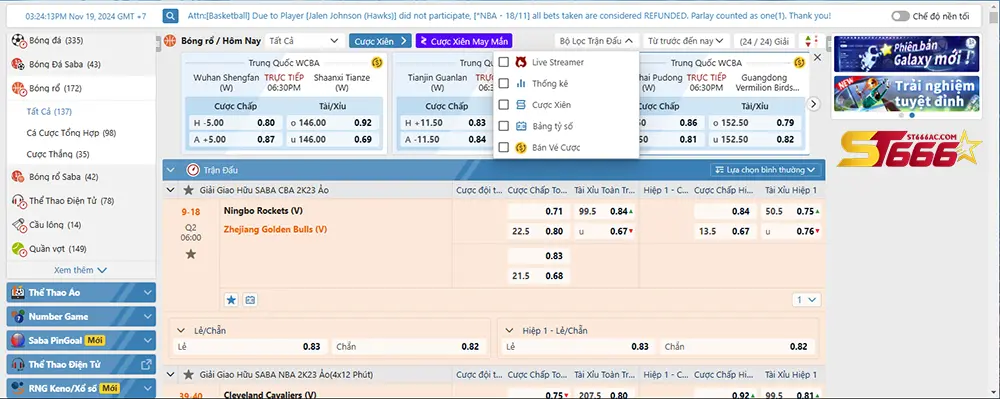Click the blue Cược Xiên button
Viewport: 1000px width, 399px height.
click(380, 41)
